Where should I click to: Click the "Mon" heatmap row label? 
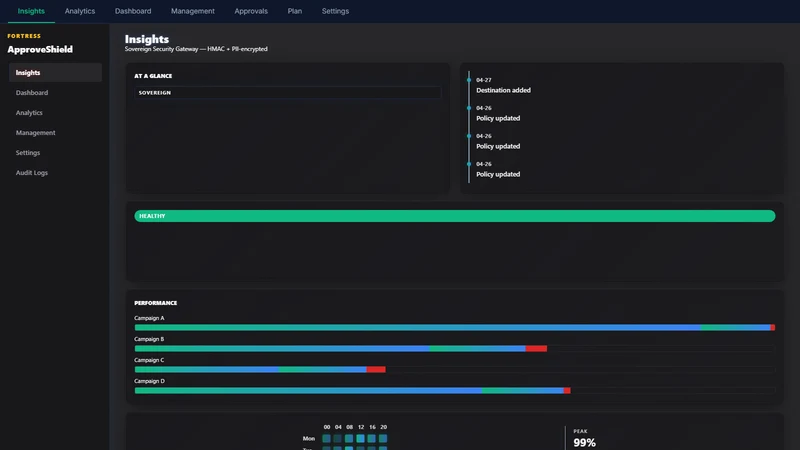pos(309,438)
